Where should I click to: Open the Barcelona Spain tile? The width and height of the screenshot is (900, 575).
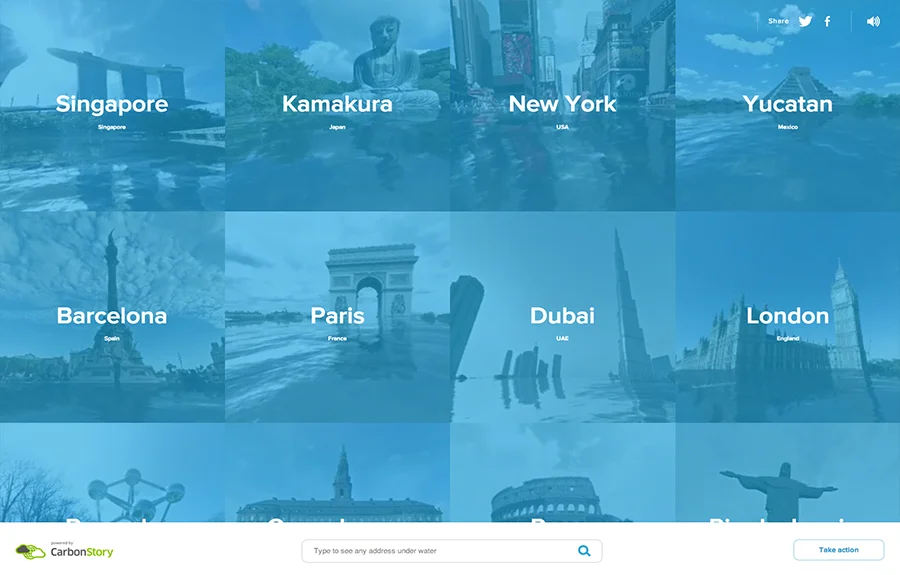(x=112, y=317)
